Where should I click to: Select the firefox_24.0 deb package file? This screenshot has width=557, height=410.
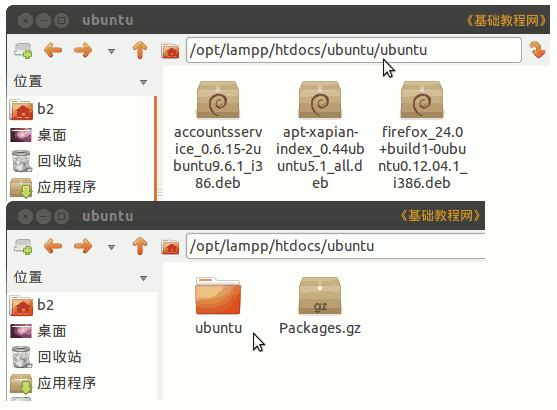point(422,135)
